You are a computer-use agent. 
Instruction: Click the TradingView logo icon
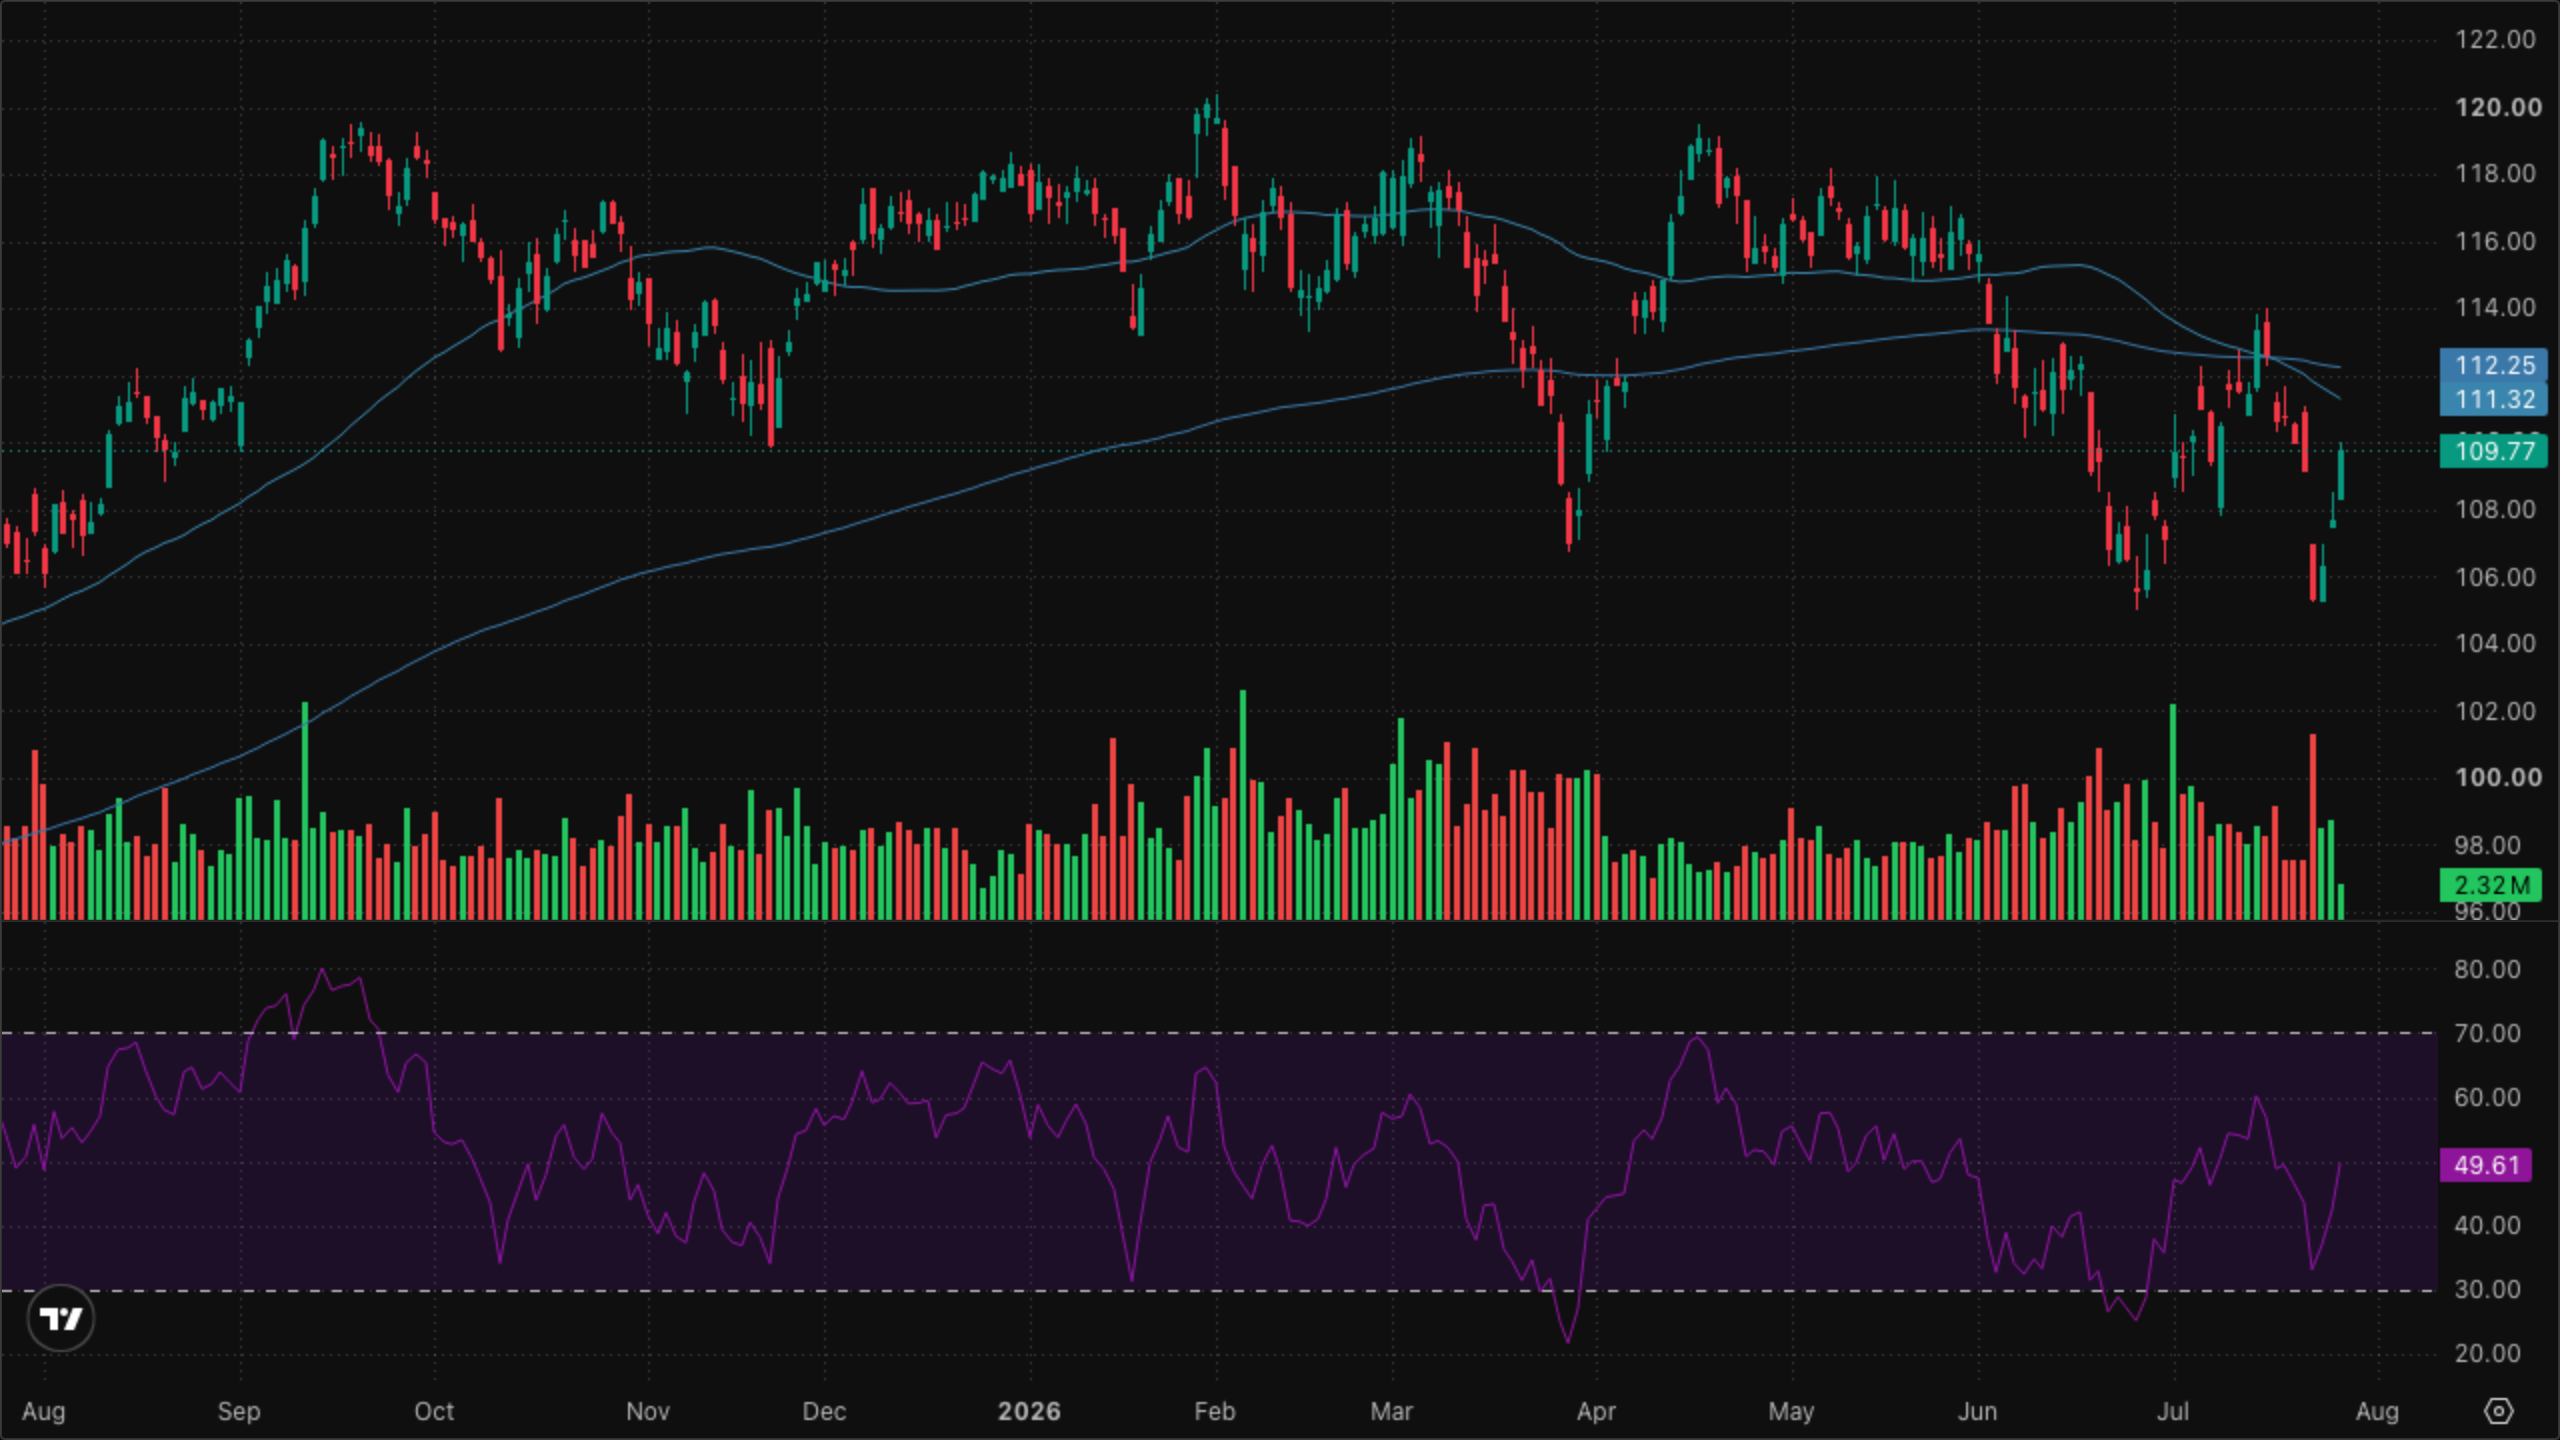[x=61, y=1319]
